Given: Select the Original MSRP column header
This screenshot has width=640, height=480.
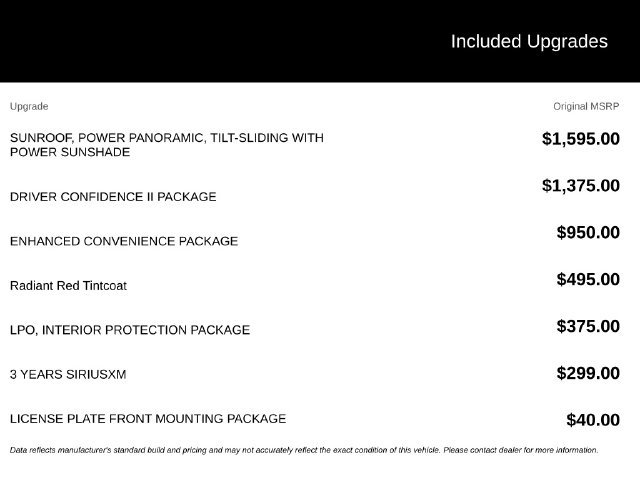Looking at the screenshot, I should tap(586, 106).
